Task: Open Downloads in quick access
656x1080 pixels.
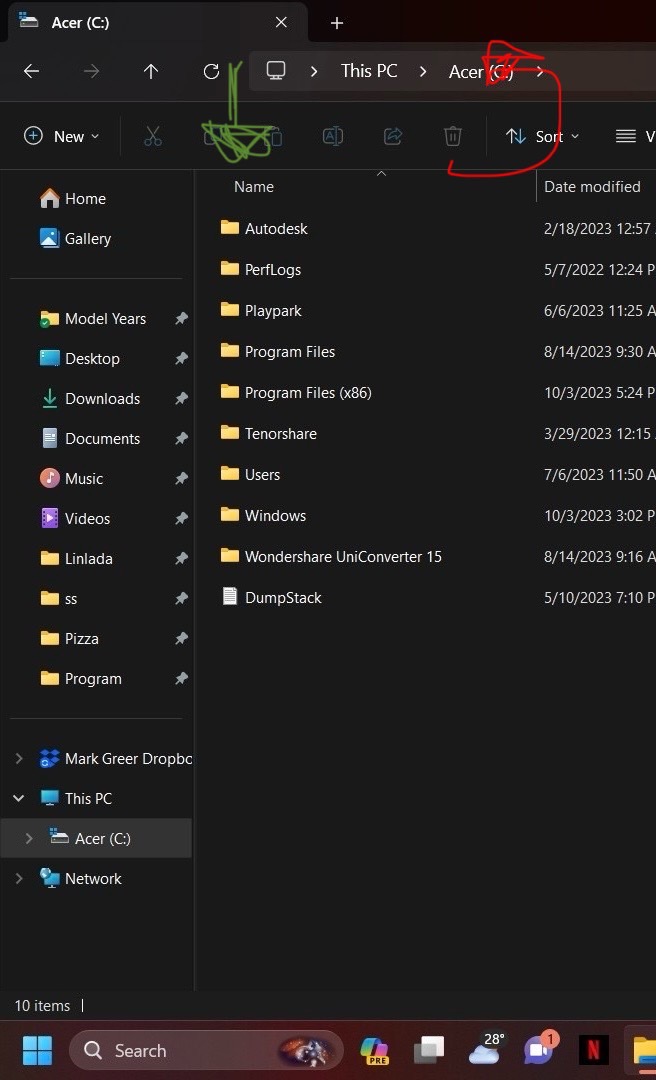Action: (x=90, y=399)
